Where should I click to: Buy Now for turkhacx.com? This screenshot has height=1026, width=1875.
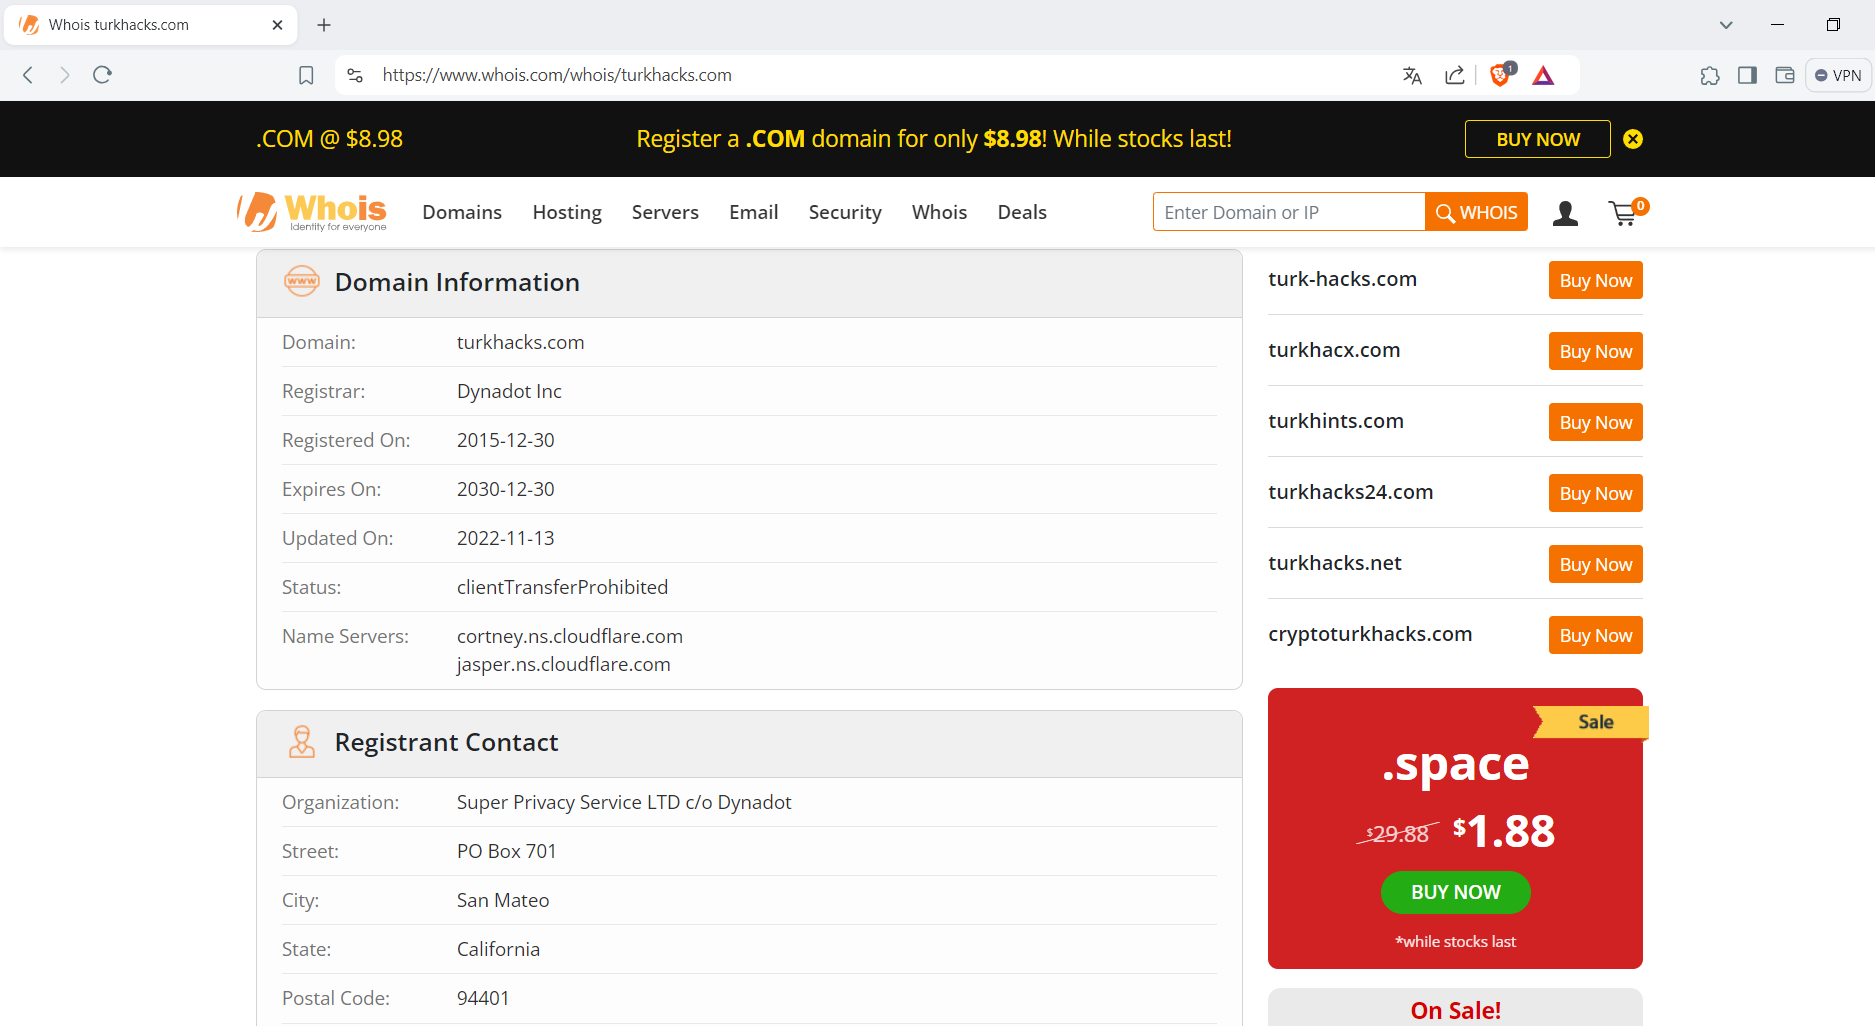[x=1596, y=352]
